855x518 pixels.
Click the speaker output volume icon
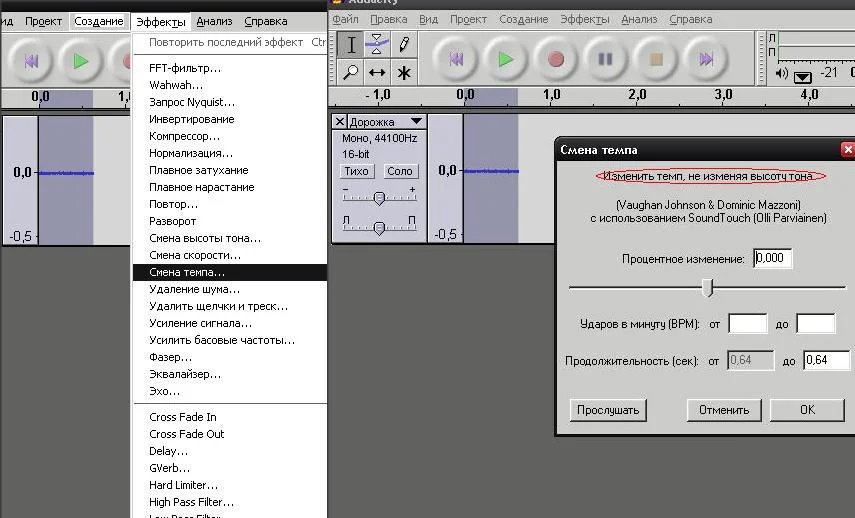point(781,73)
